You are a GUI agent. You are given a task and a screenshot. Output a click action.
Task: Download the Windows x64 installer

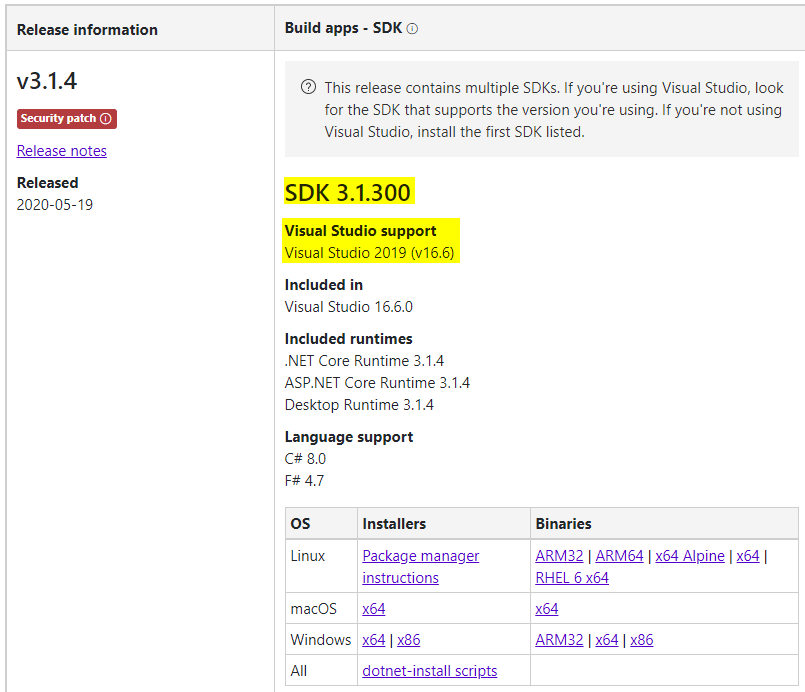coord(373,639)
